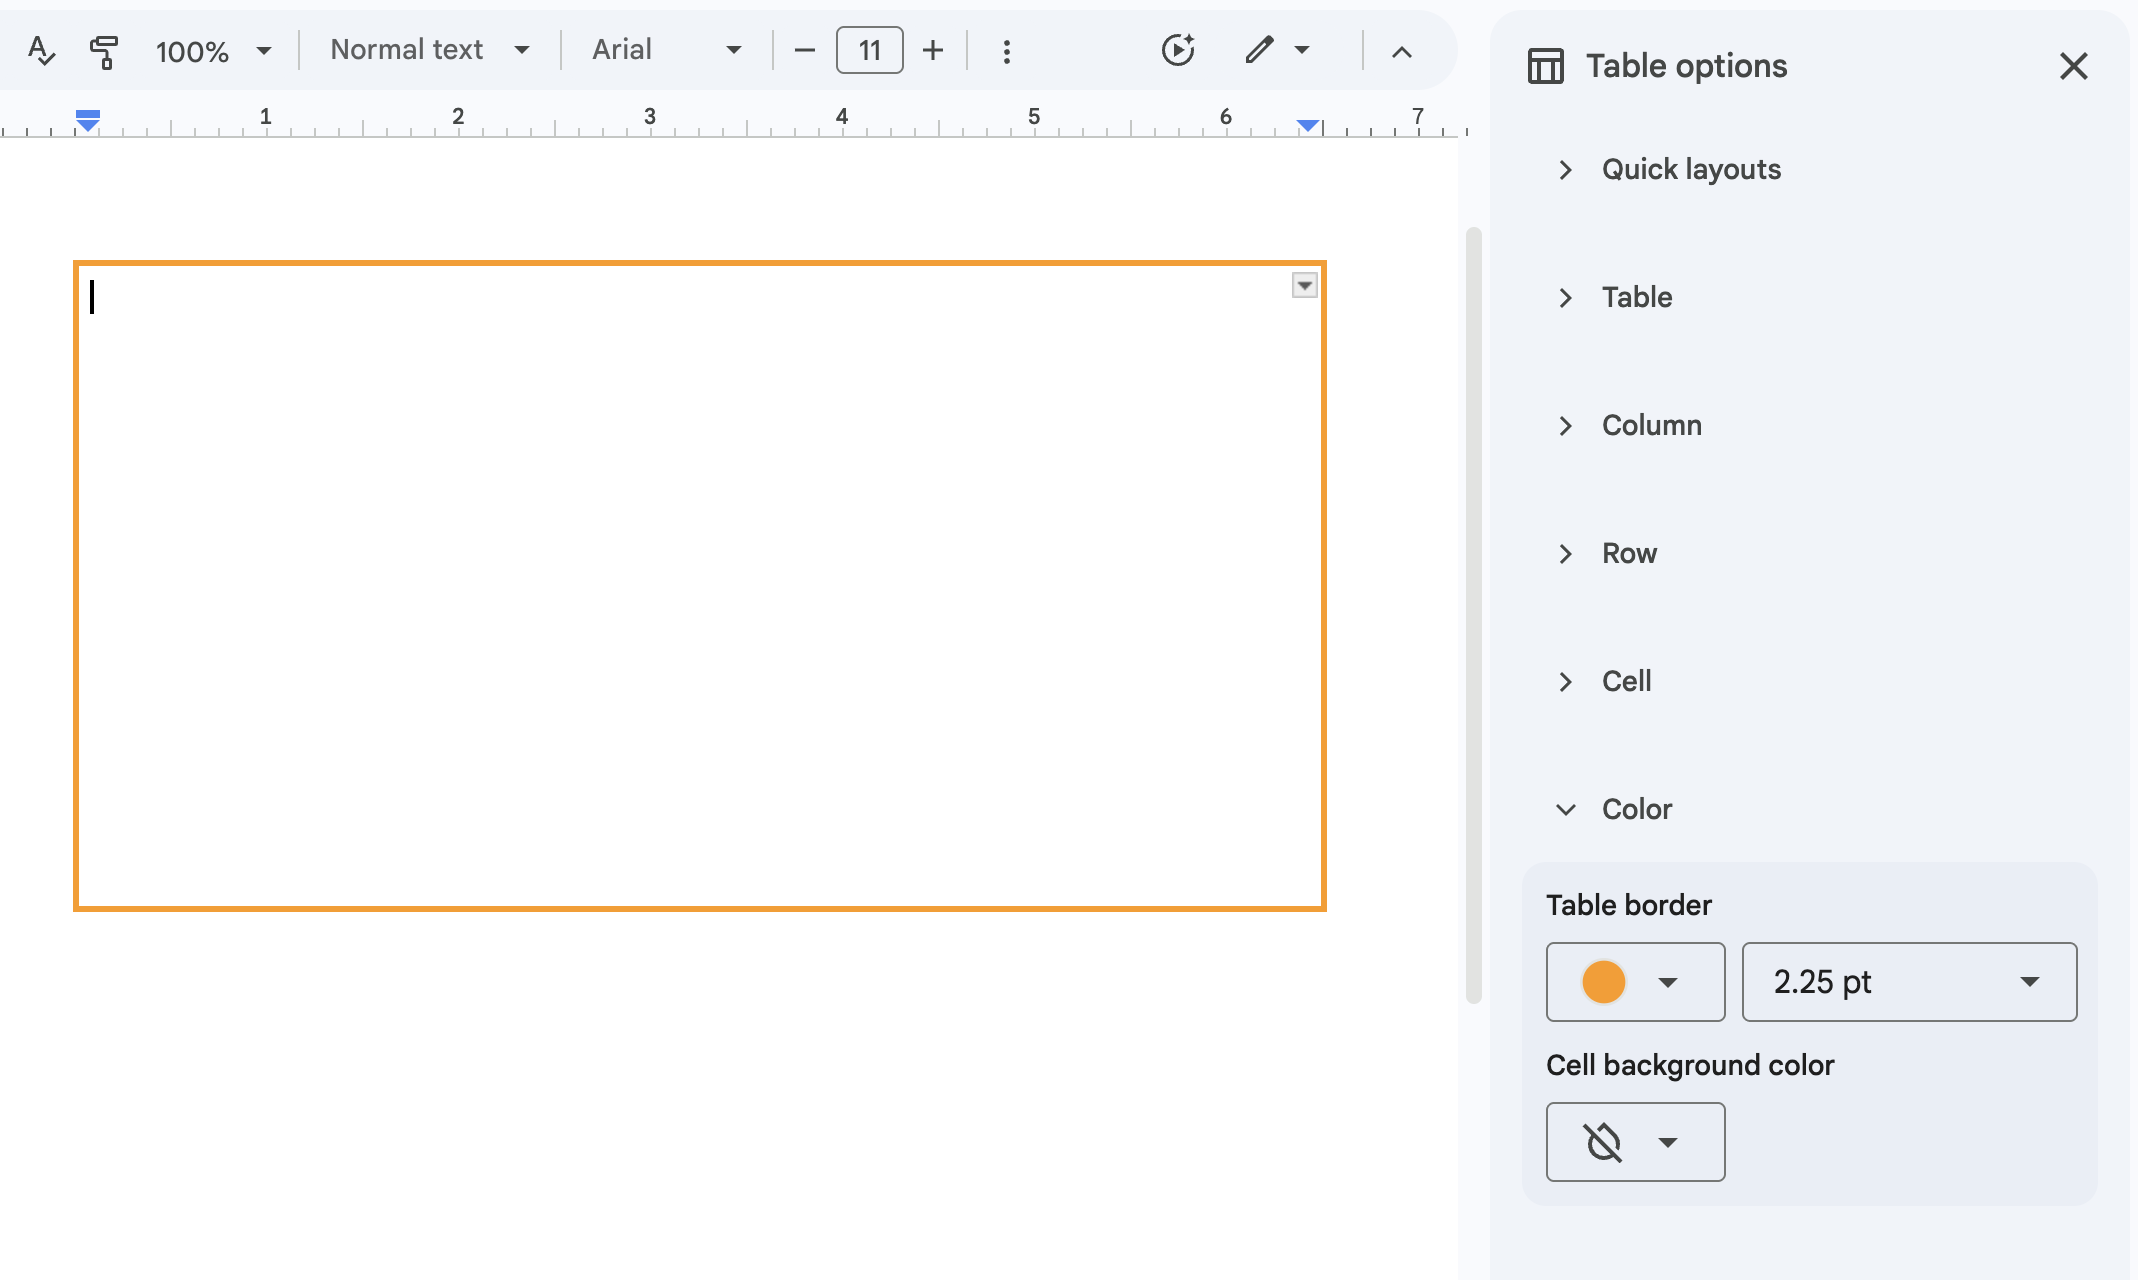Click inside the orange-bordered table cell
The width and height of the screenshot is (2138, 1280).
[x=700, y=586]
